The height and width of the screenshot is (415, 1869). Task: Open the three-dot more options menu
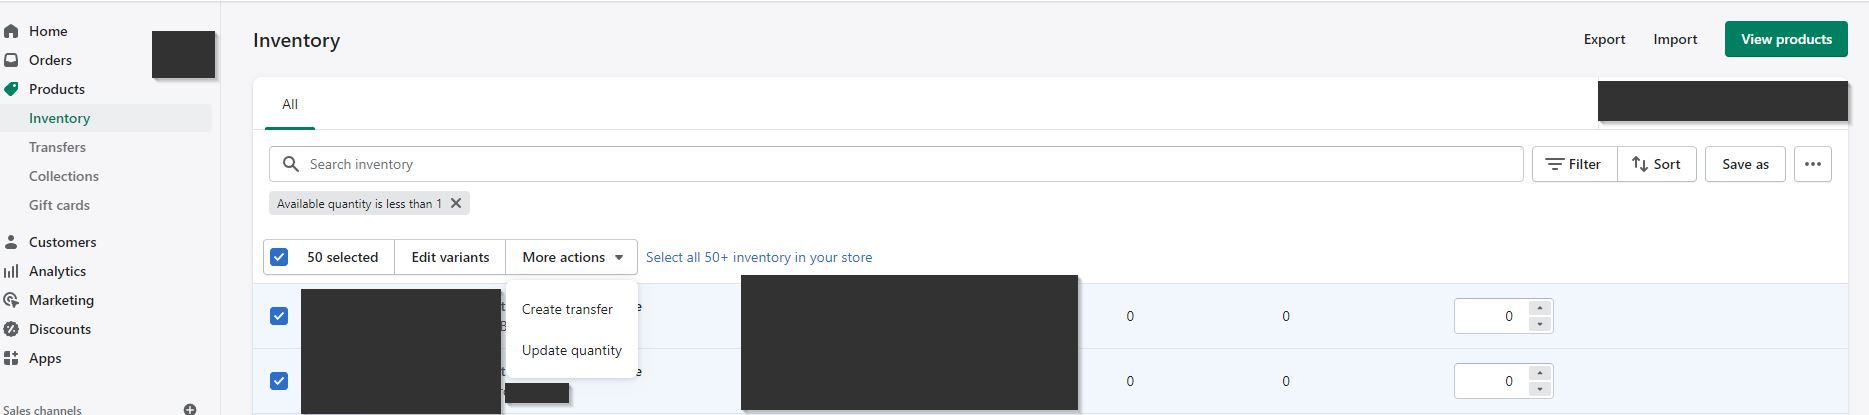(1812, 164)
